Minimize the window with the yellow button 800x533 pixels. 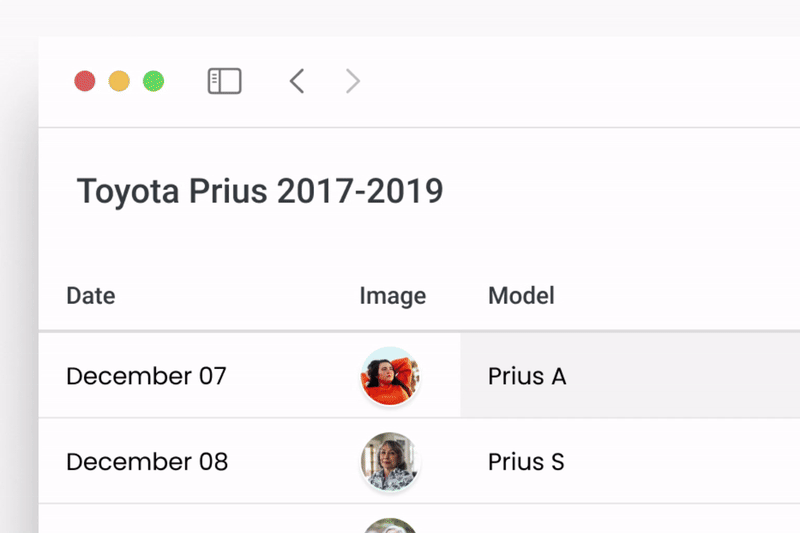pos(119,81)
